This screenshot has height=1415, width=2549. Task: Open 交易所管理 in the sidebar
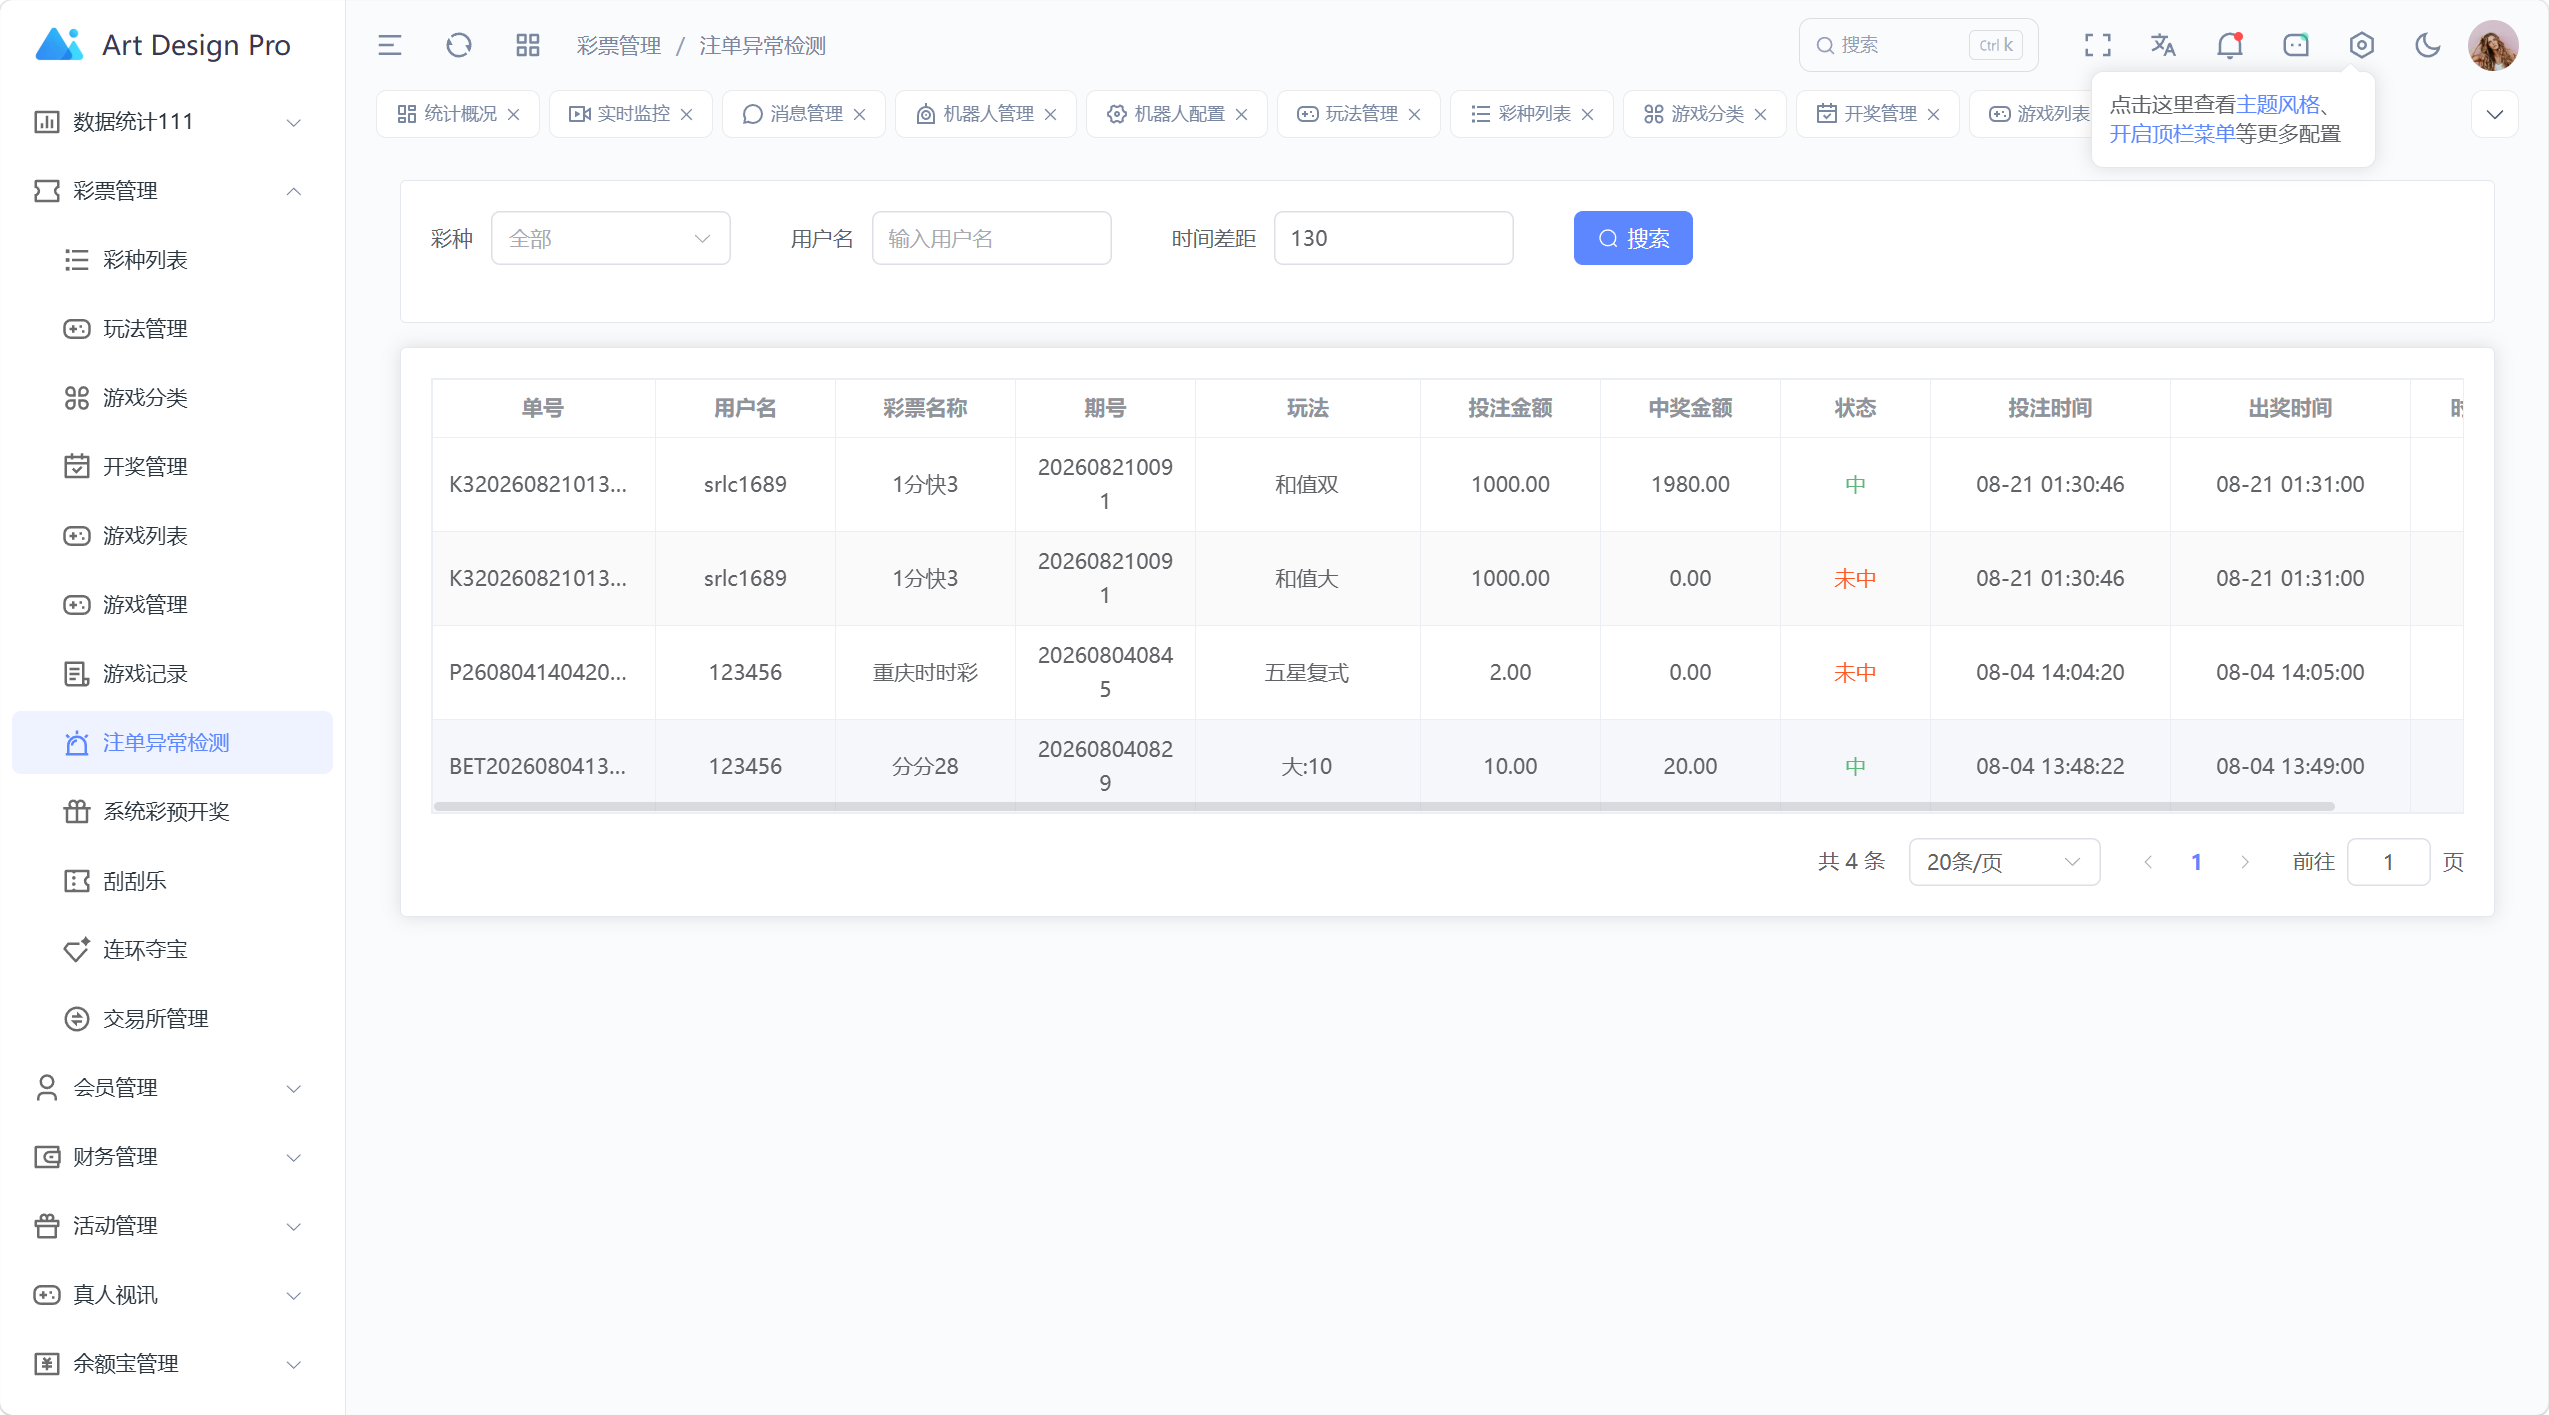[x=172, y=1019]
